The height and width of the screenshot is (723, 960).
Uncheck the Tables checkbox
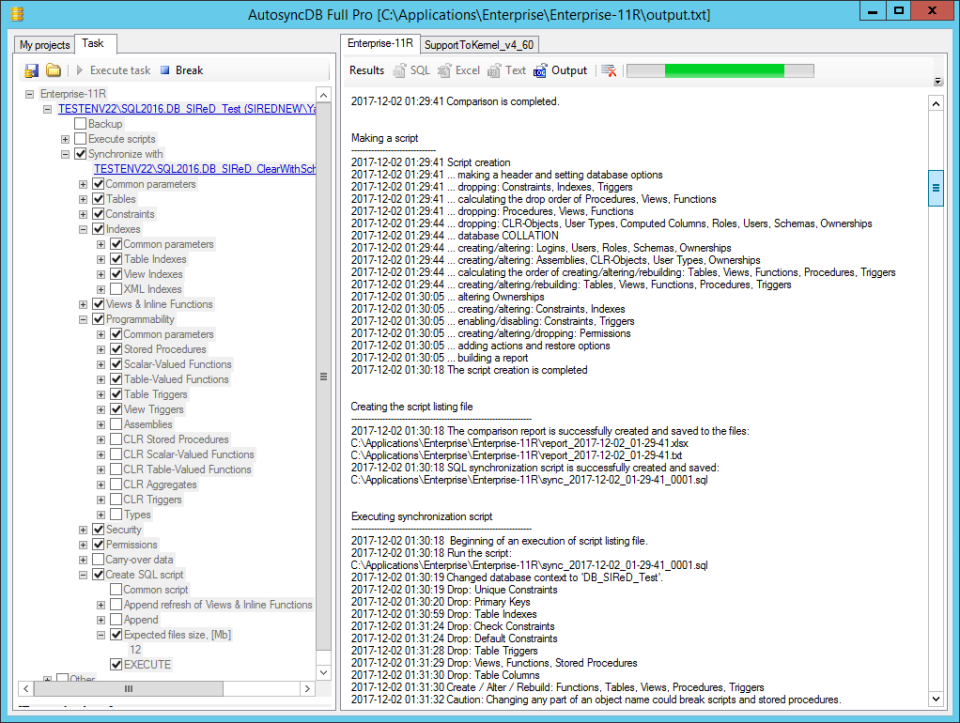click(x=97, y=199)
